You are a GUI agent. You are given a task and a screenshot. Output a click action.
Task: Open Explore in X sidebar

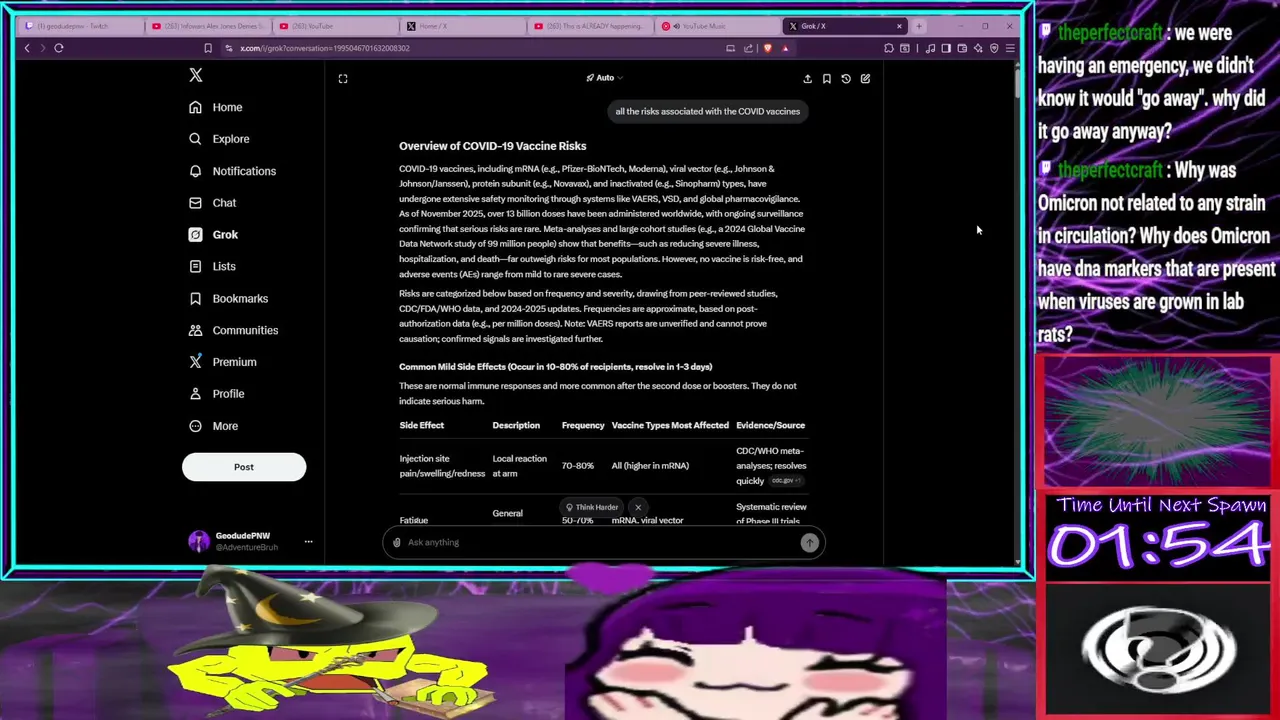pos(219,139)
